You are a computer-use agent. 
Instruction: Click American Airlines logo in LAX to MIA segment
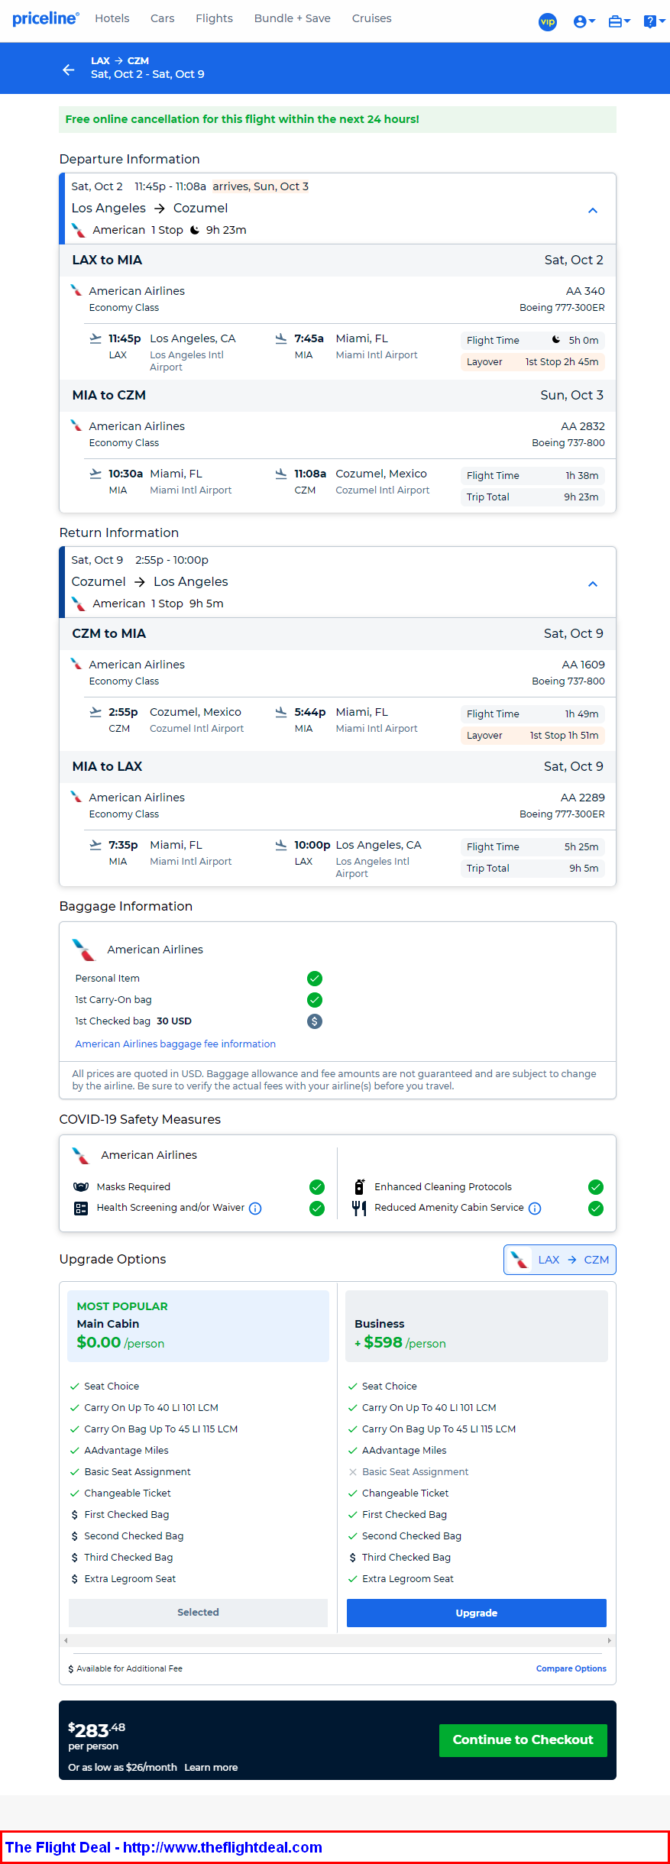(x=76, y=291)
